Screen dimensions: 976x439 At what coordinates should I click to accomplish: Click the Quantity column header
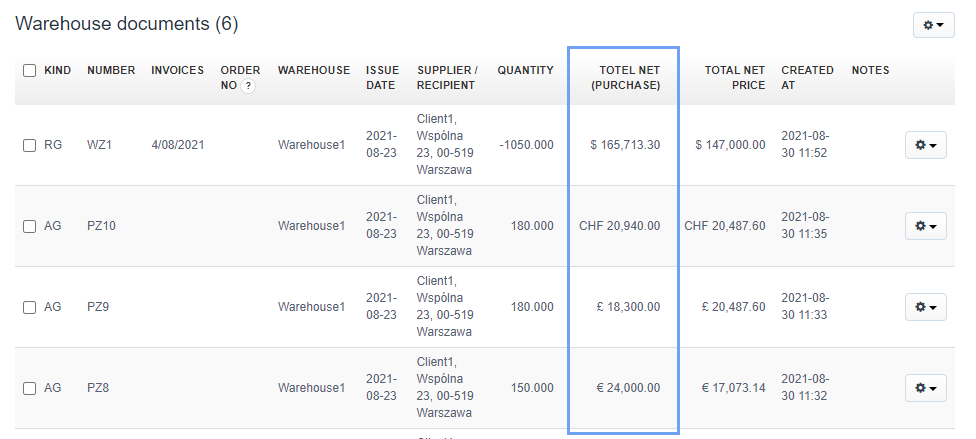pyautogui.click(x=525, y=71)
